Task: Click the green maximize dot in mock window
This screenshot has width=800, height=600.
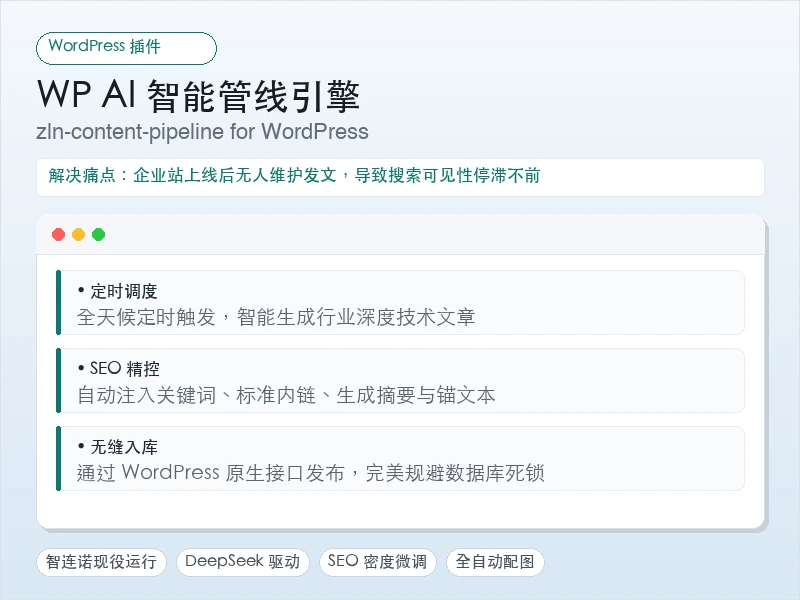Action: [98, 234]
